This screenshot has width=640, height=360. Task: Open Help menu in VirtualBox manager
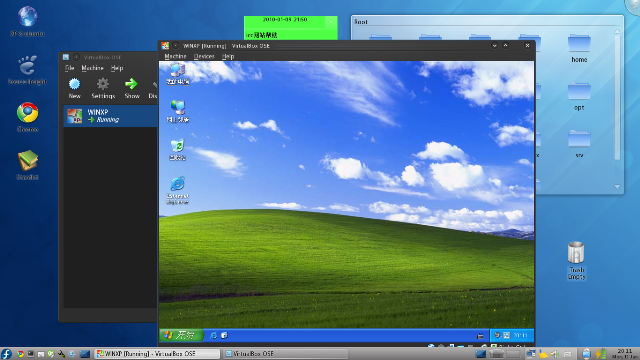(117, 68)
